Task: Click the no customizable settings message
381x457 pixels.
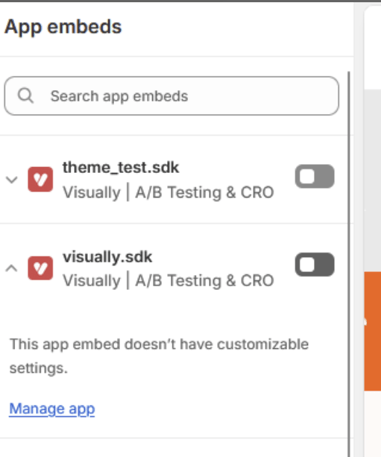Action: click(x=159, y=356)
